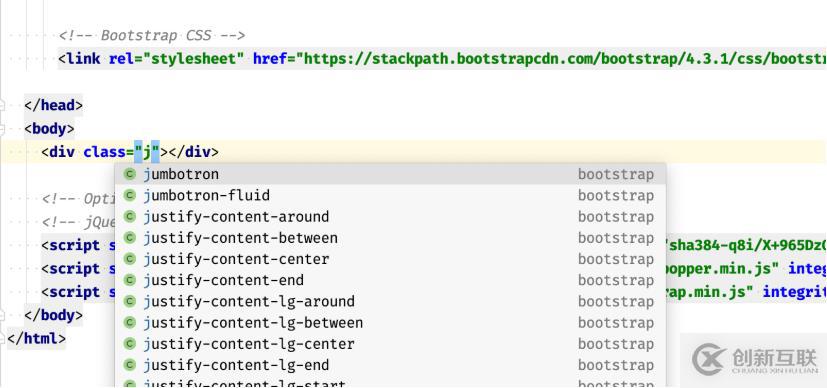Click the class icon beside justify-content-between
The image size is (827, 388).
[x=130, y=238]
